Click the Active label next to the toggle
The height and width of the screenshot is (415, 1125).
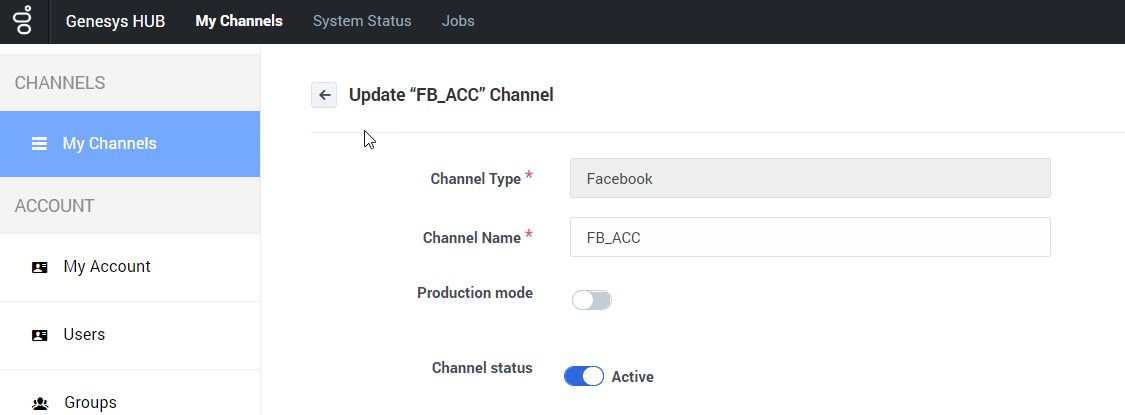(x=632, y=377)
